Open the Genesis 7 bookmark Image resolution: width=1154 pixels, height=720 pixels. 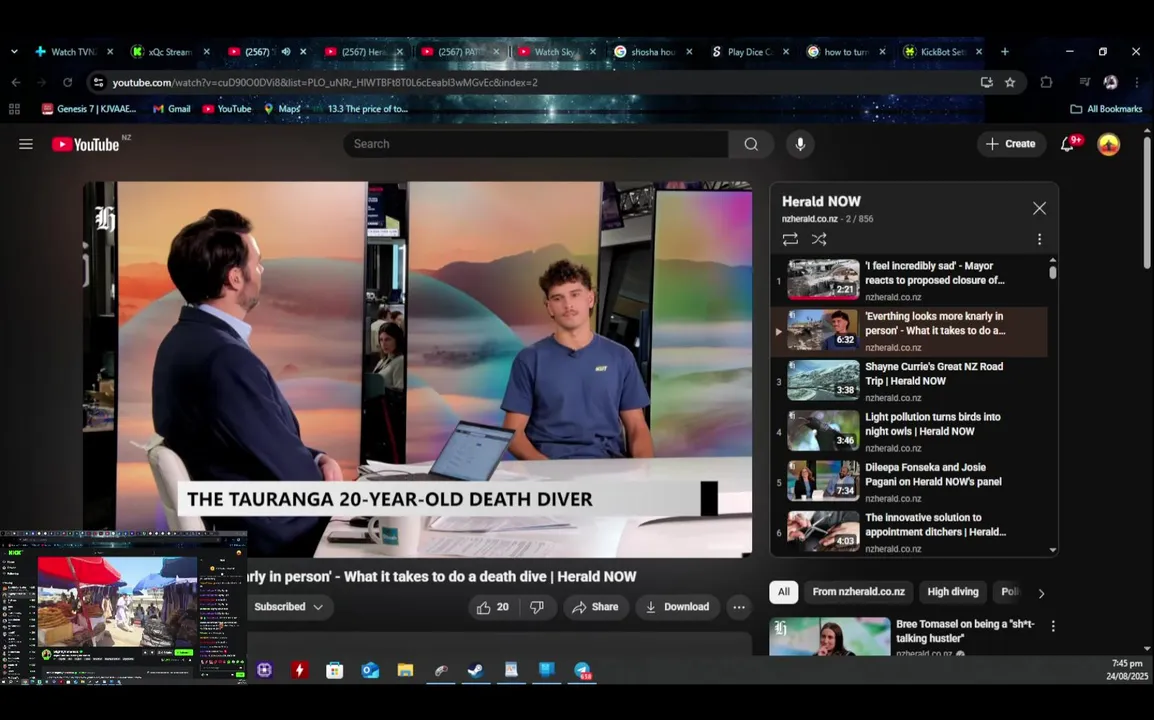tap(89, 109)
